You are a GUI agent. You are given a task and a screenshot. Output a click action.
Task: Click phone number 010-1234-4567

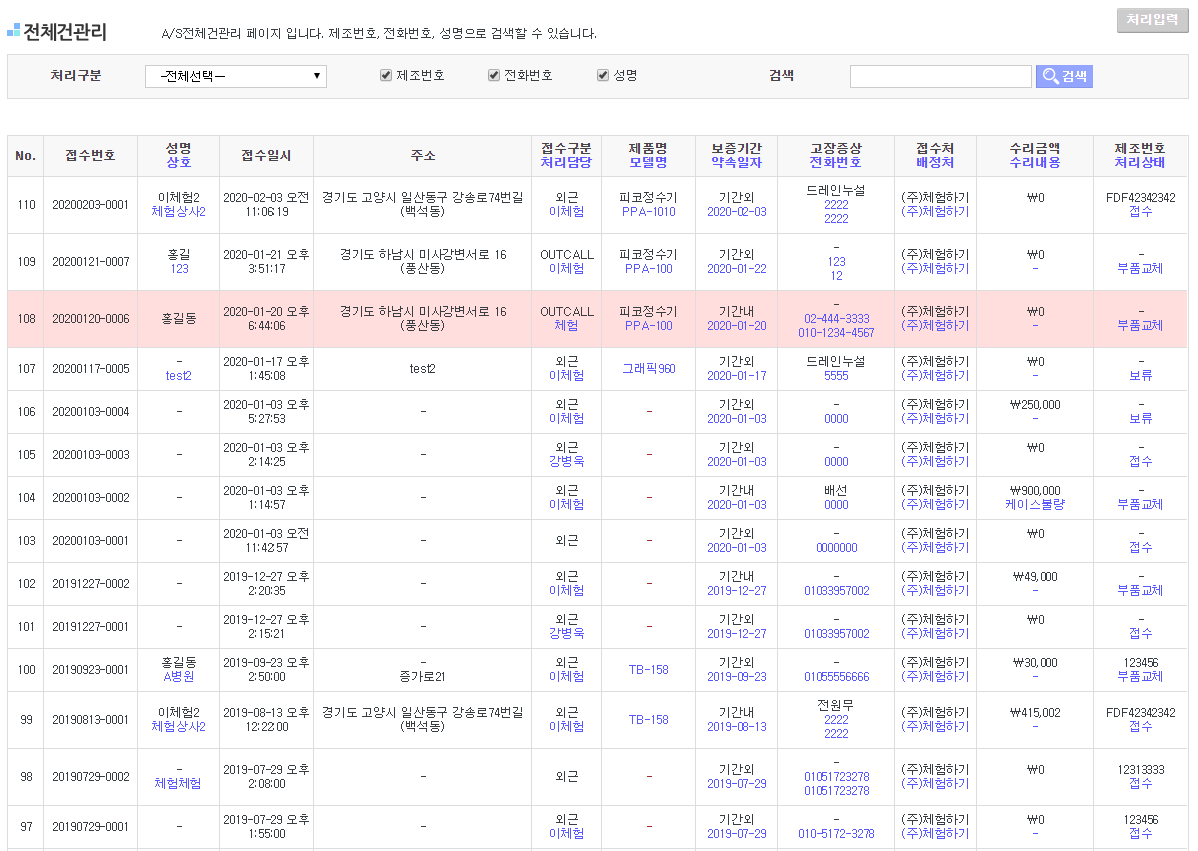pos(836,333)
